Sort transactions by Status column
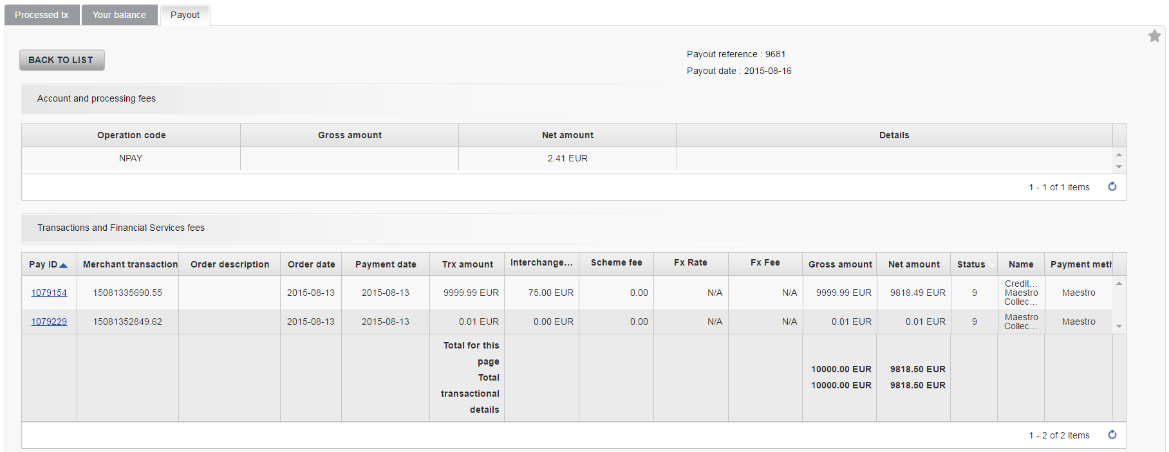1169x452 pixels. tap(971, 265)
